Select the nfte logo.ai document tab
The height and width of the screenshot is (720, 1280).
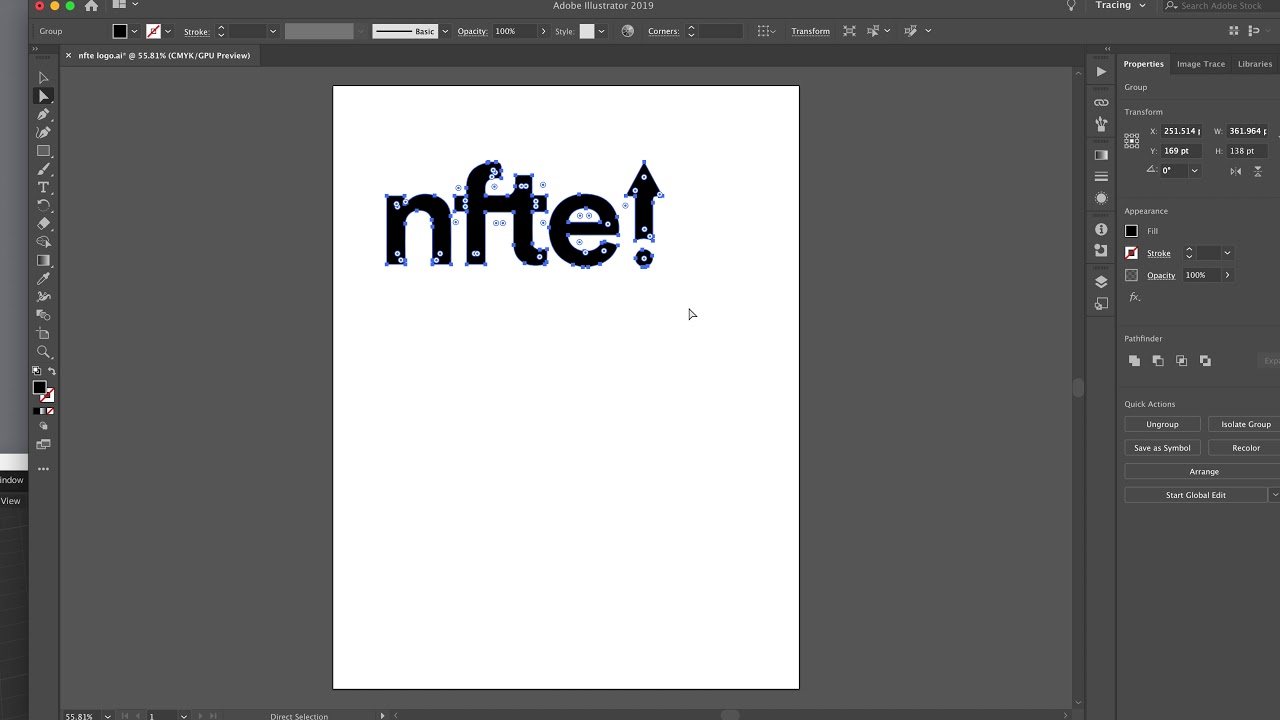pos(164,55)
